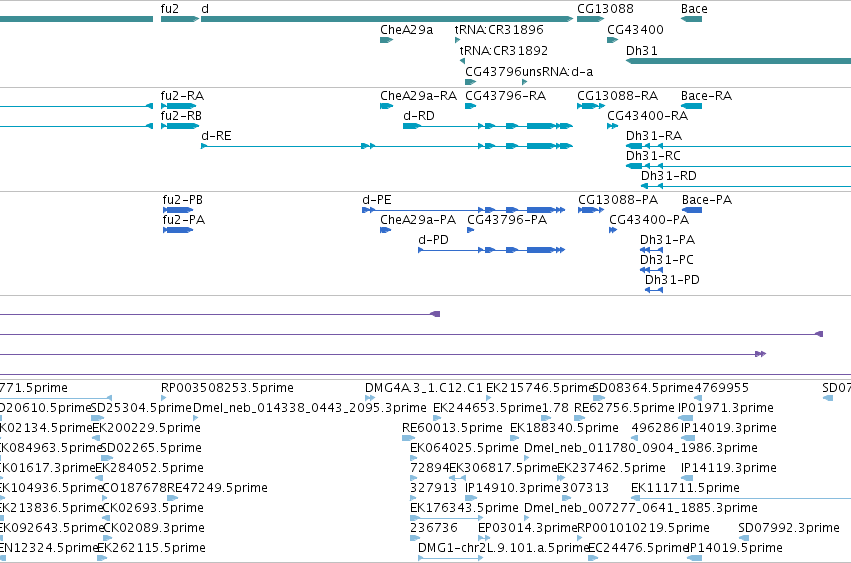This screenshot has height=563, width=851.
Task: Click EST label SD07992.3prime
Action: tap(789, 528)
